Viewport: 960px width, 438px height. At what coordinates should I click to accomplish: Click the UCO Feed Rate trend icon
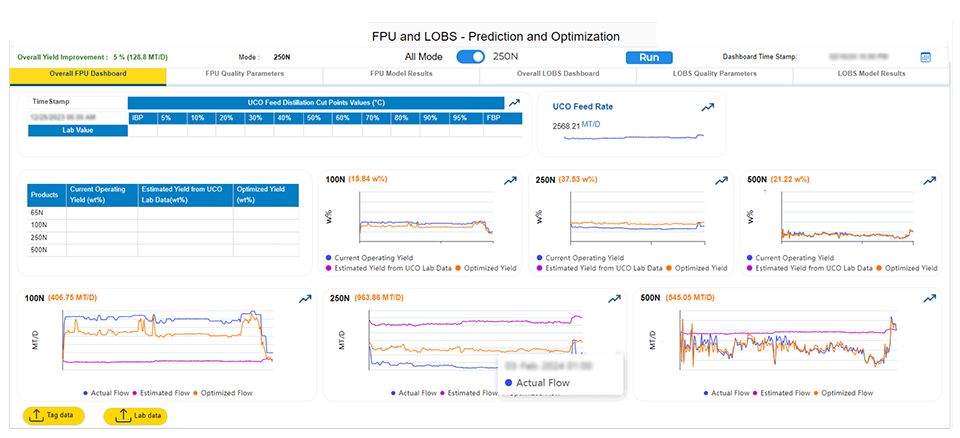pos(708,107)
